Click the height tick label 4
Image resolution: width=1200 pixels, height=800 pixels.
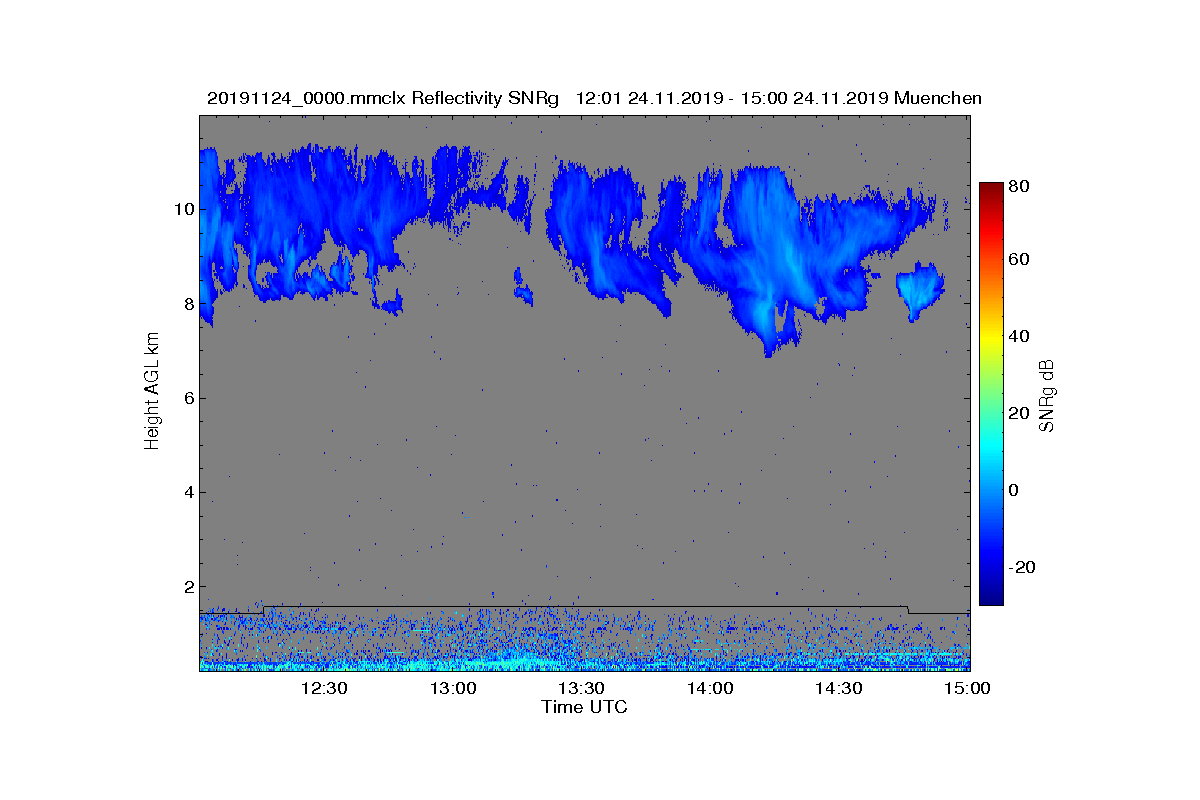tap(187, 492)
